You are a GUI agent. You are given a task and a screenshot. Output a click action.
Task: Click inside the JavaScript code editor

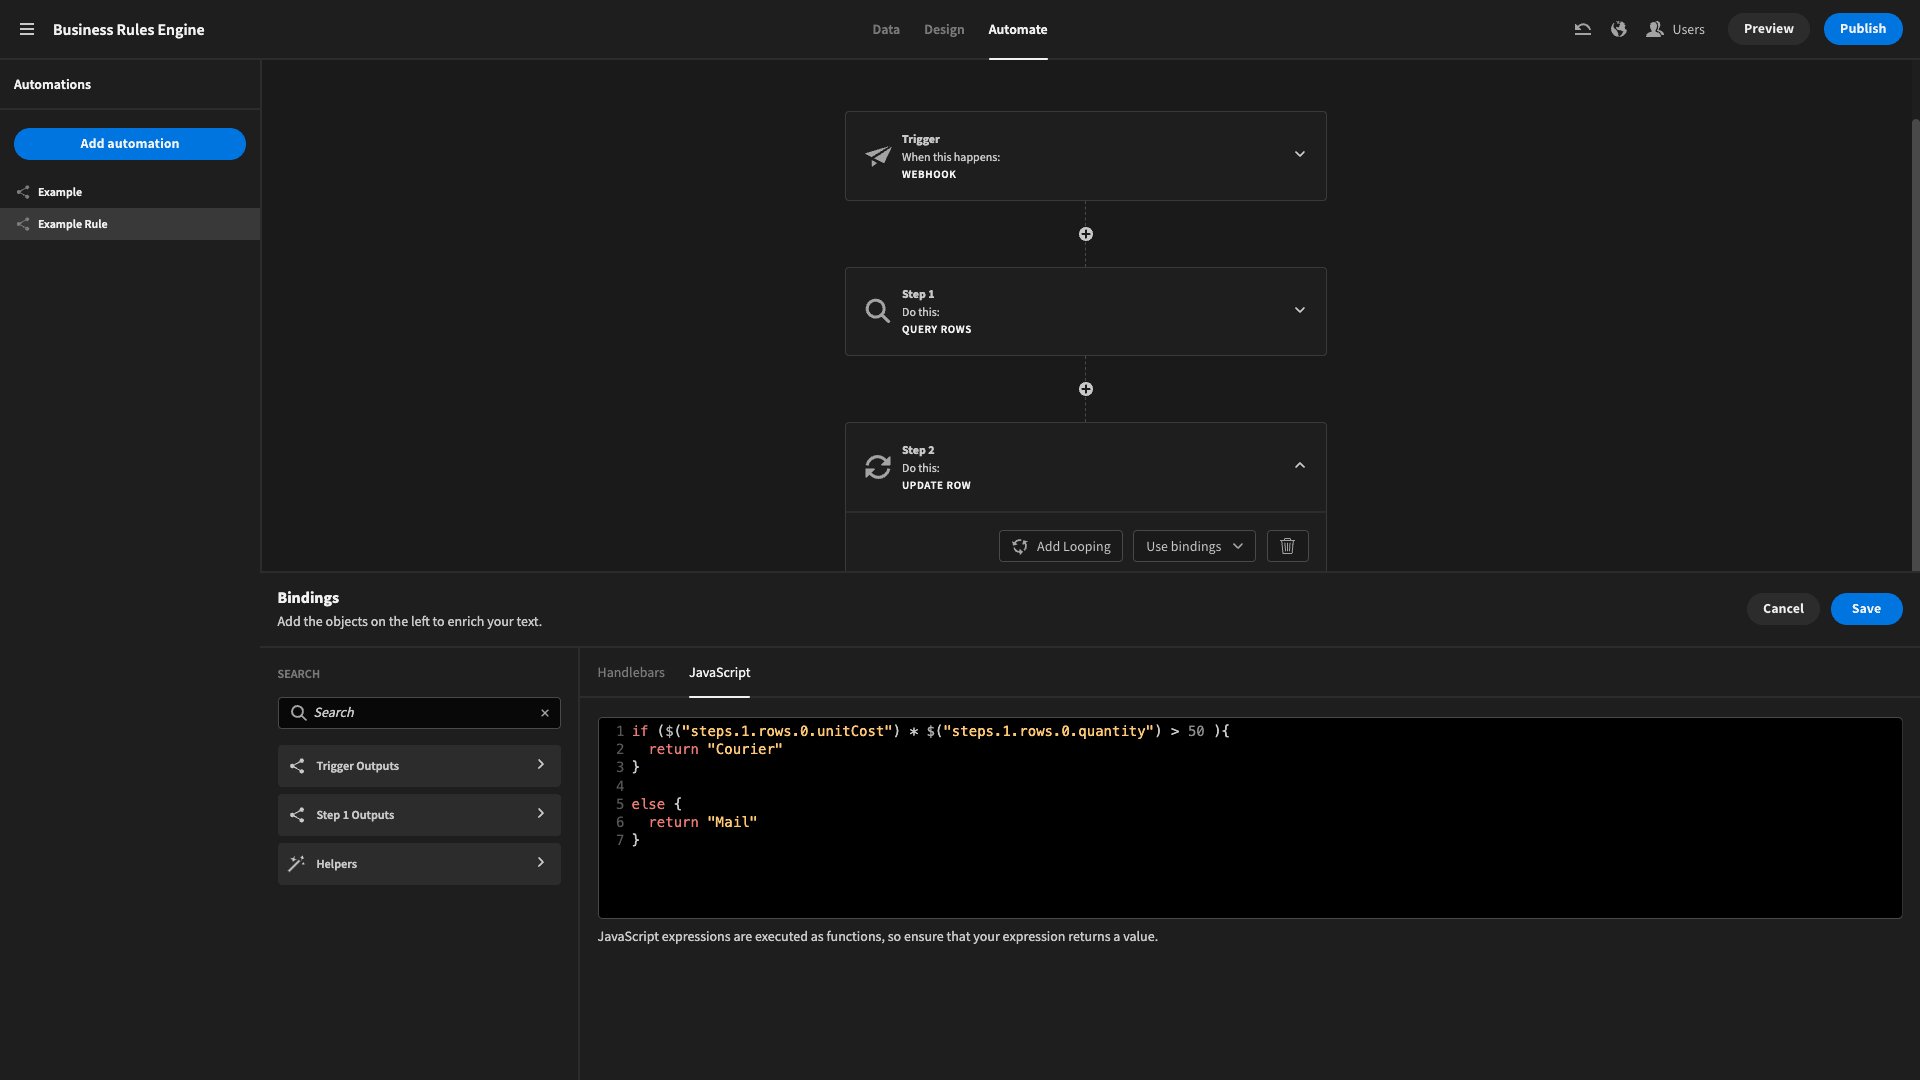[x=1250, y=818]
